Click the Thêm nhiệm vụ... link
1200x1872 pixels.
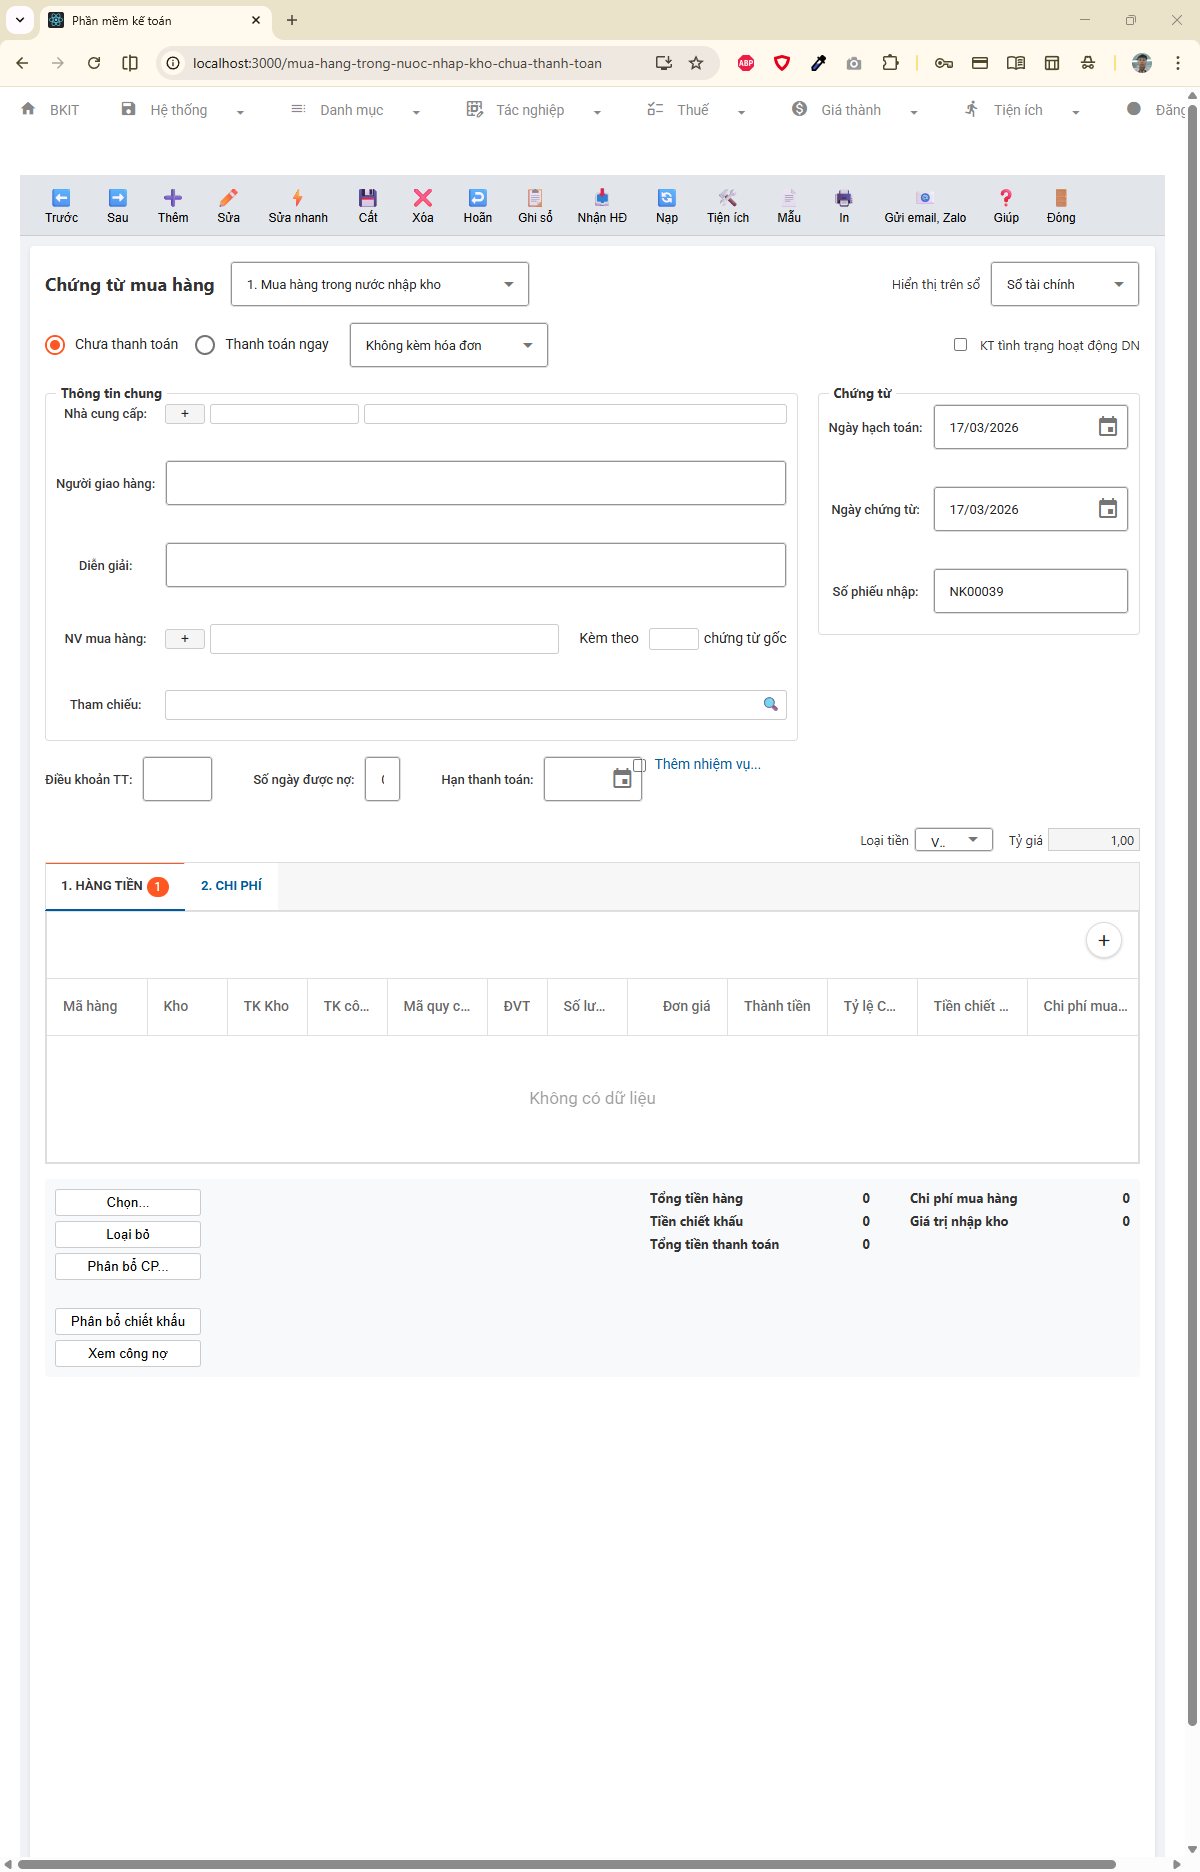tap(707, 764)
